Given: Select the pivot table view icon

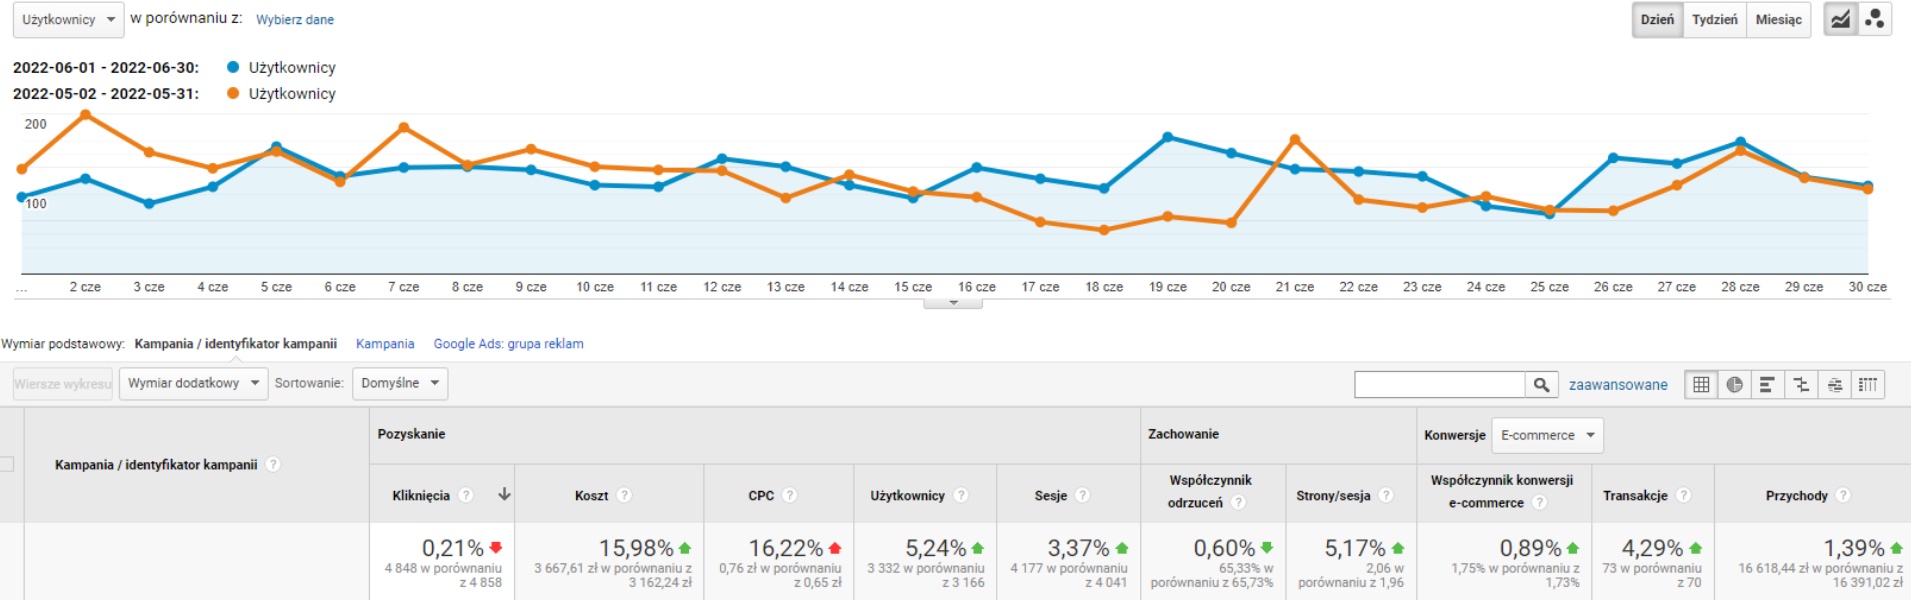Looking at the screenshot, I should tap(1868, 384).
